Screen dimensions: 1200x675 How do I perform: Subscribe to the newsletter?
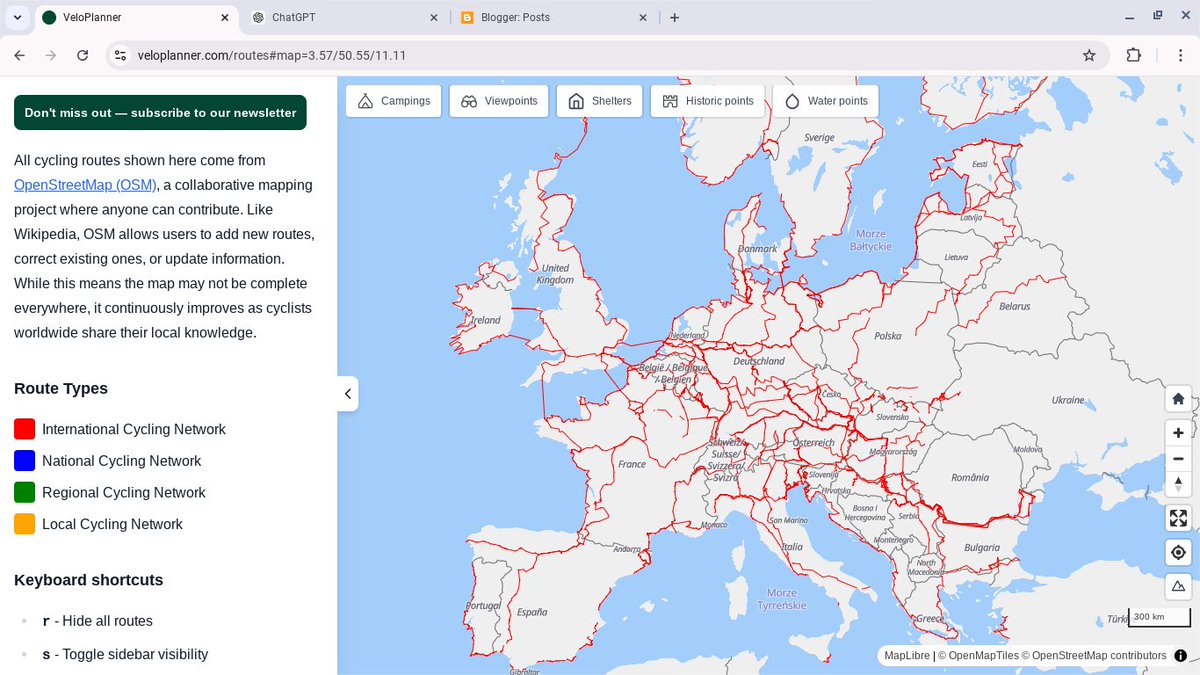160,113
